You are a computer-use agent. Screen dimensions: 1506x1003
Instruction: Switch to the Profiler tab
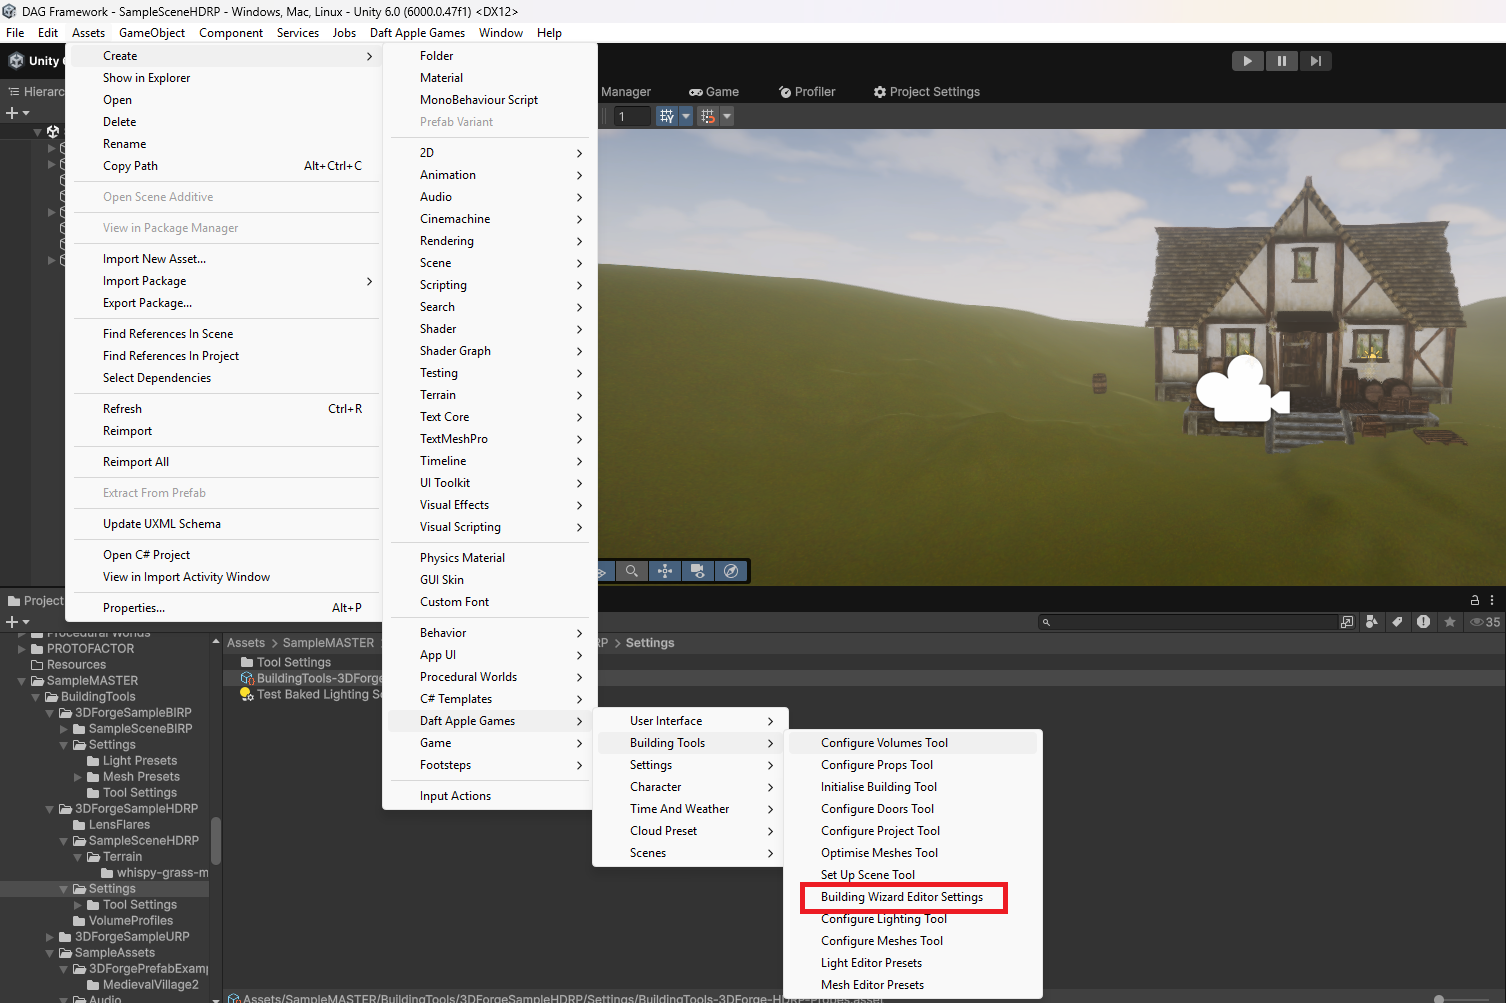(807, 91)
